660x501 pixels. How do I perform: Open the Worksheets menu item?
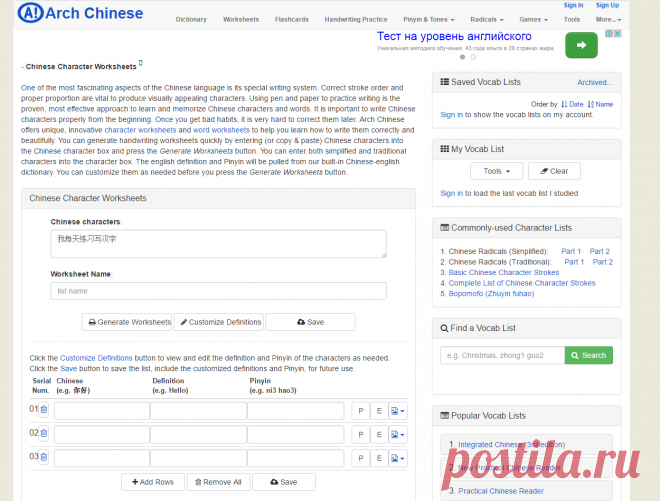click(241, 19)
